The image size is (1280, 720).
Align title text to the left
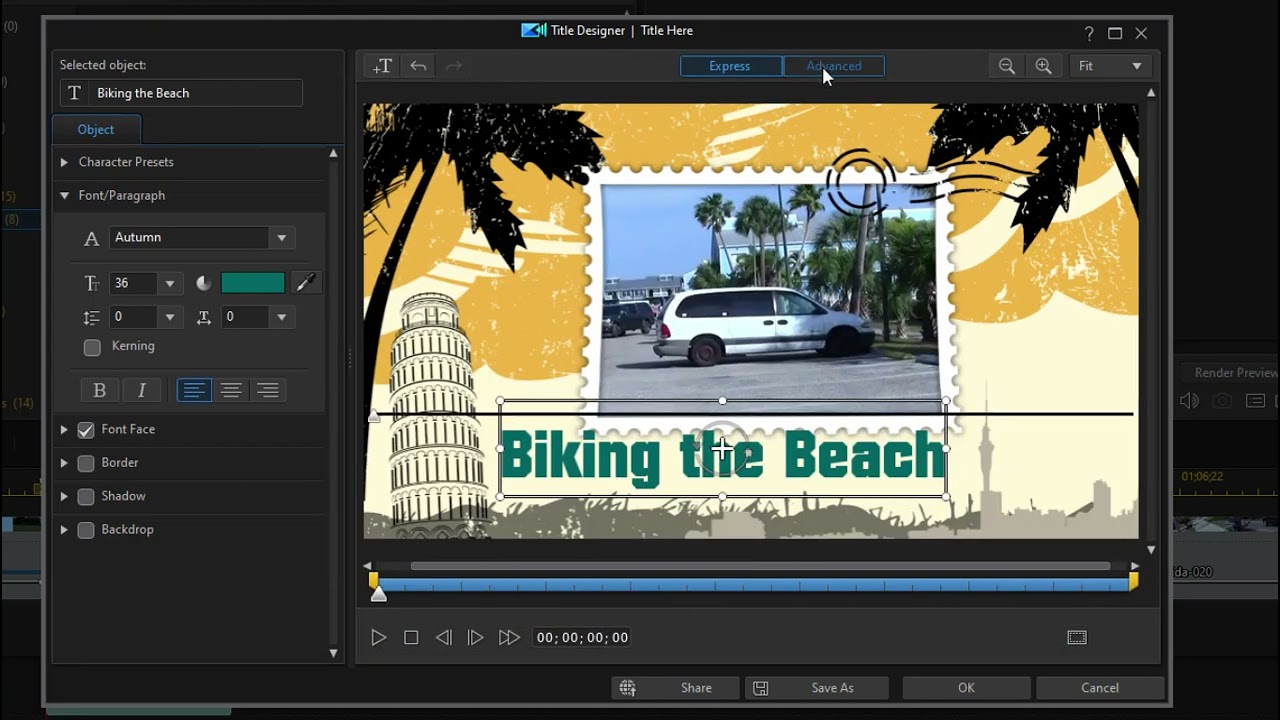pos(194,391)
